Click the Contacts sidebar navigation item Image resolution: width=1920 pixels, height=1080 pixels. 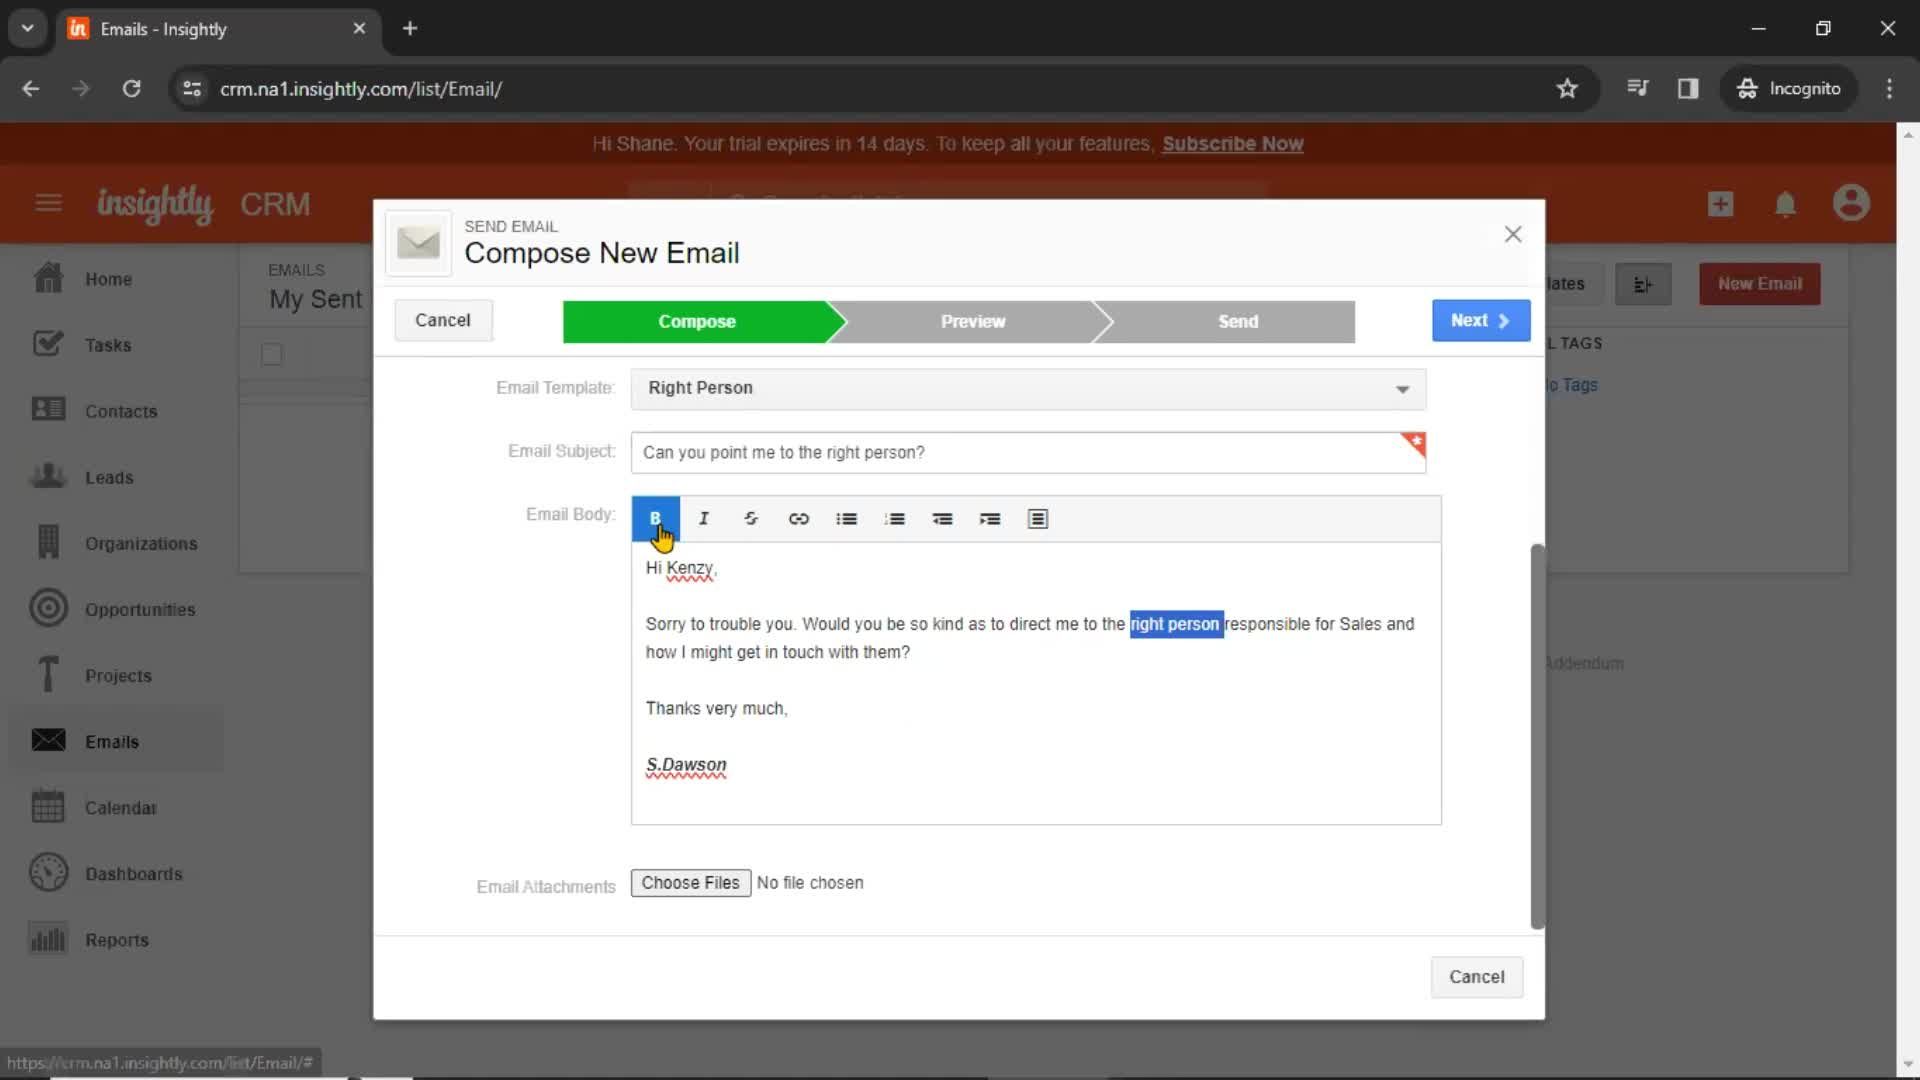pyautogui.click(x=121, y=410)
